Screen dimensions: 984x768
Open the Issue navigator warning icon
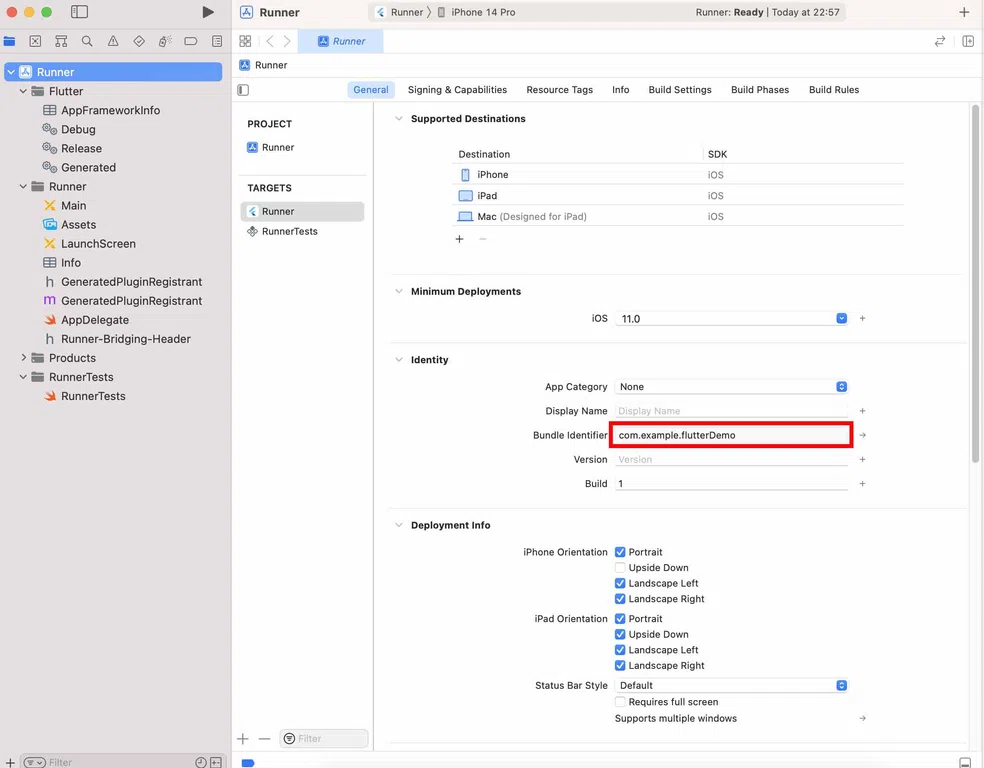(113, 41)
